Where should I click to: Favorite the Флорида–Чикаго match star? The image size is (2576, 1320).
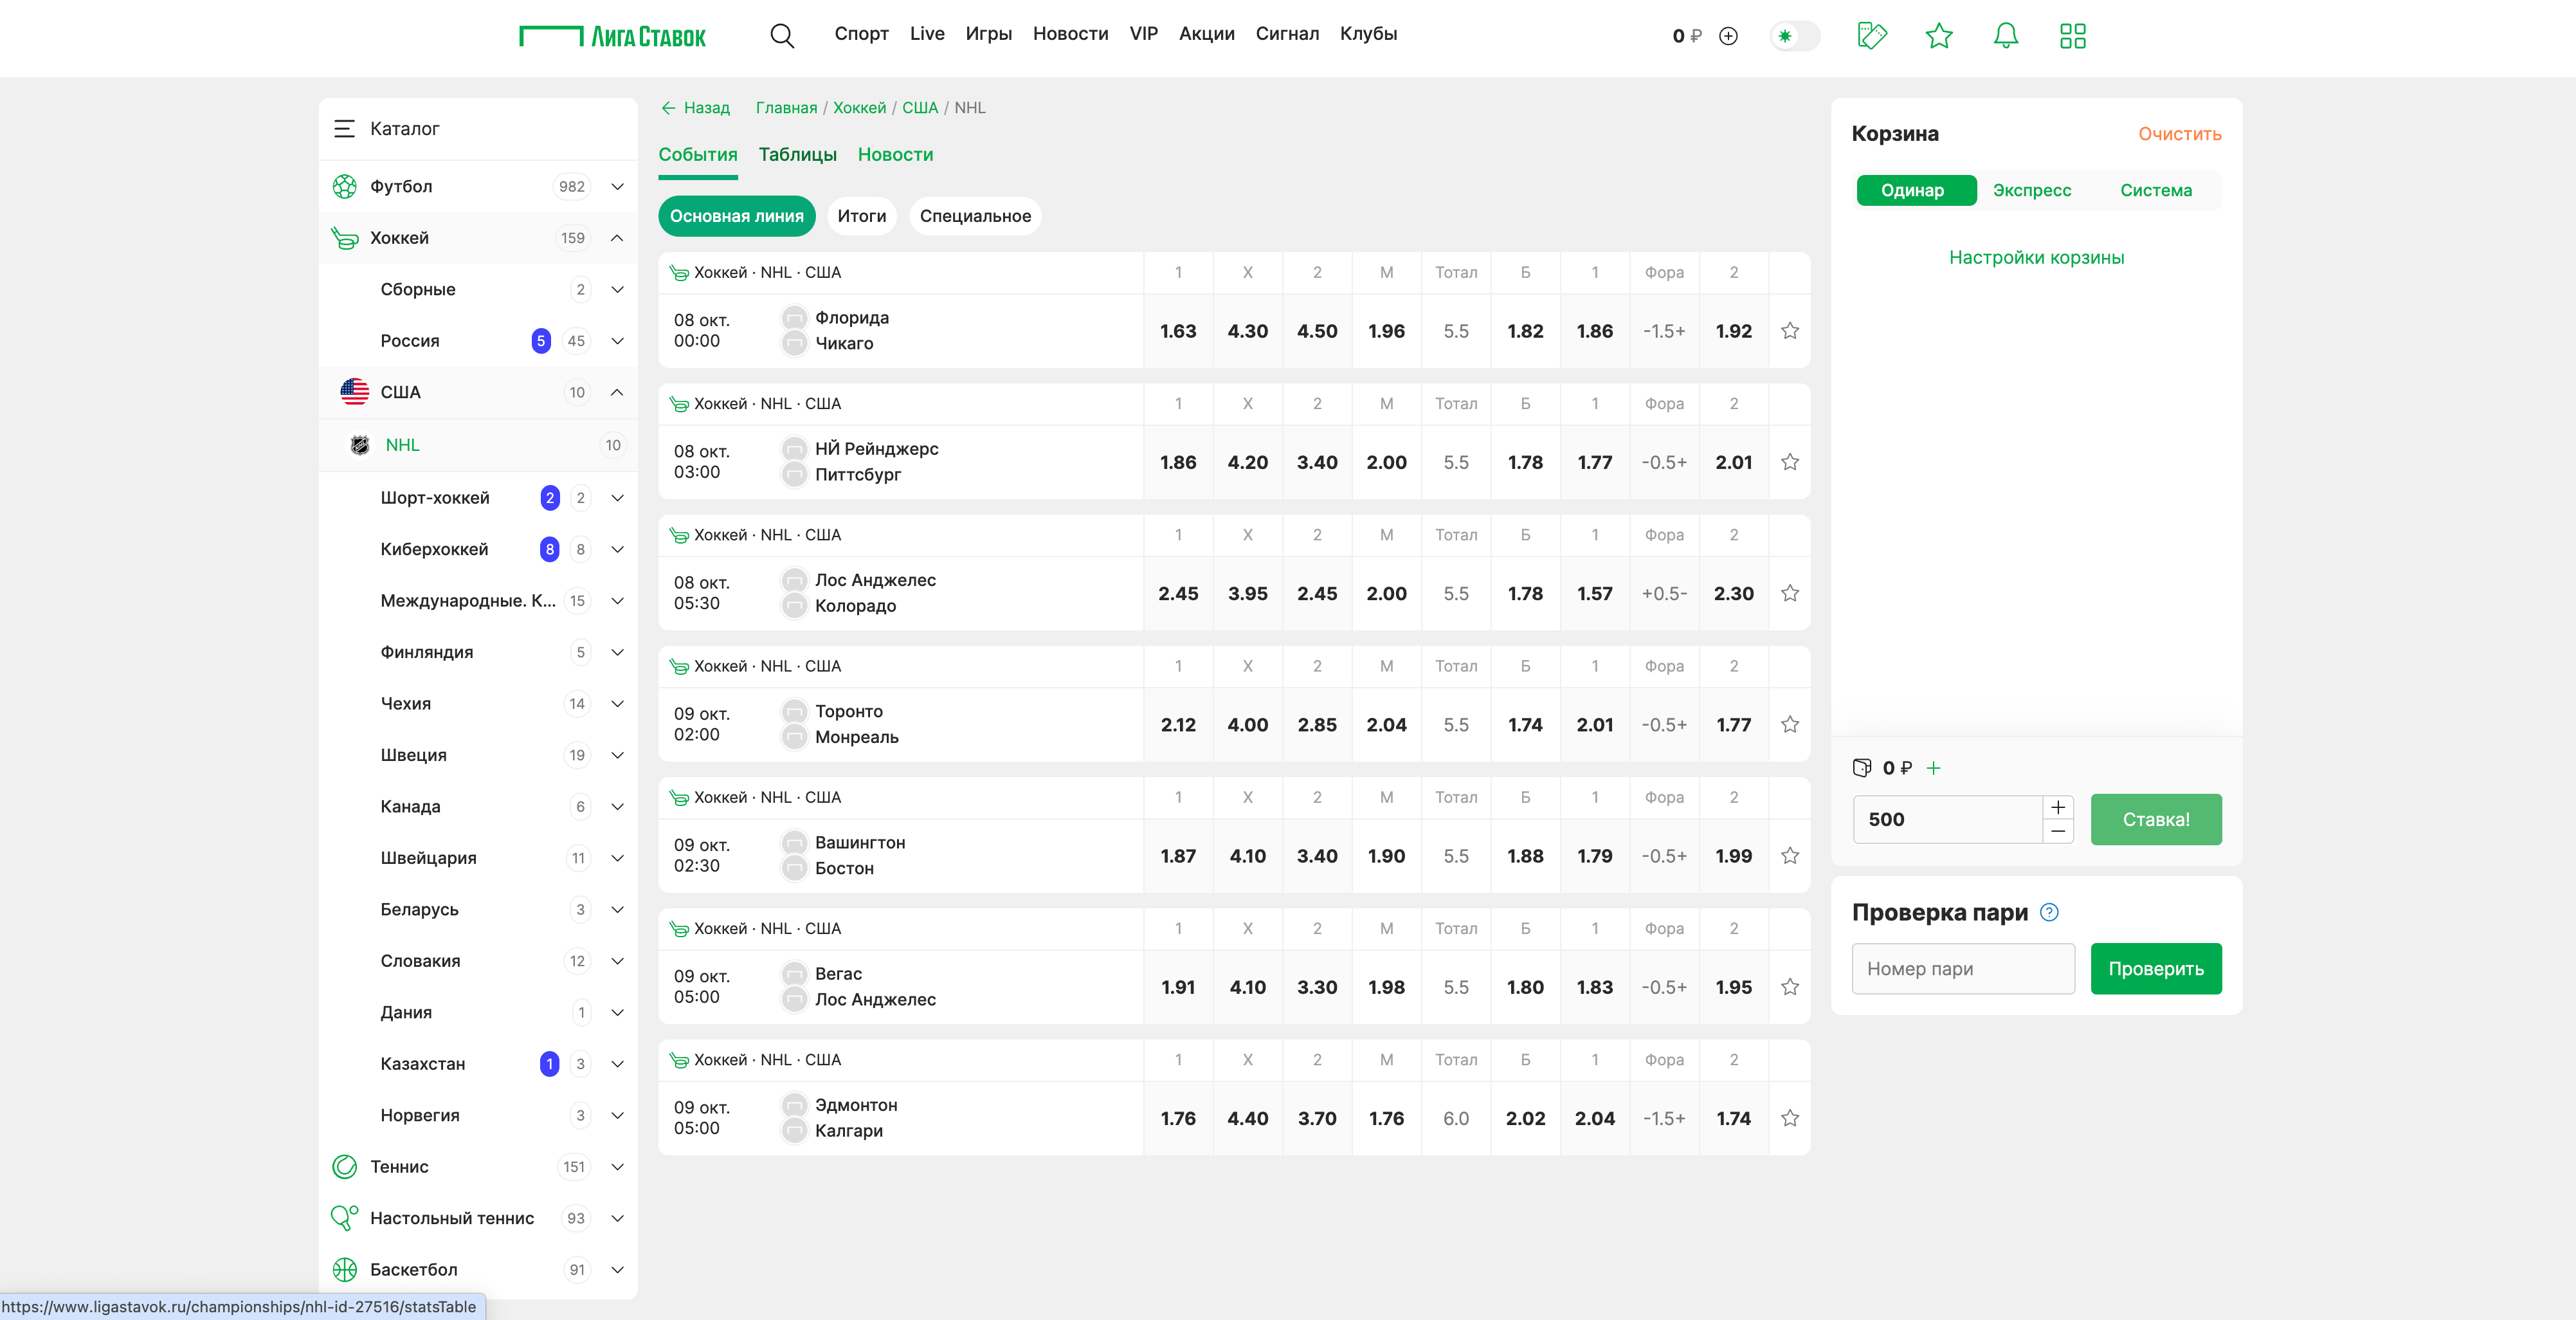coord(1789,331)
